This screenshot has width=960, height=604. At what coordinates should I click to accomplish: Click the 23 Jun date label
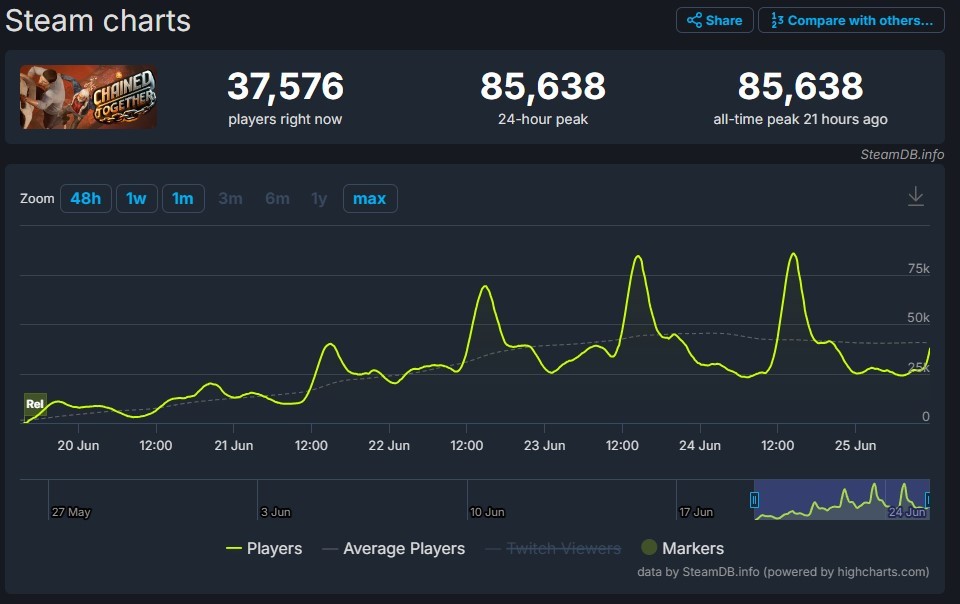(544, 446)
